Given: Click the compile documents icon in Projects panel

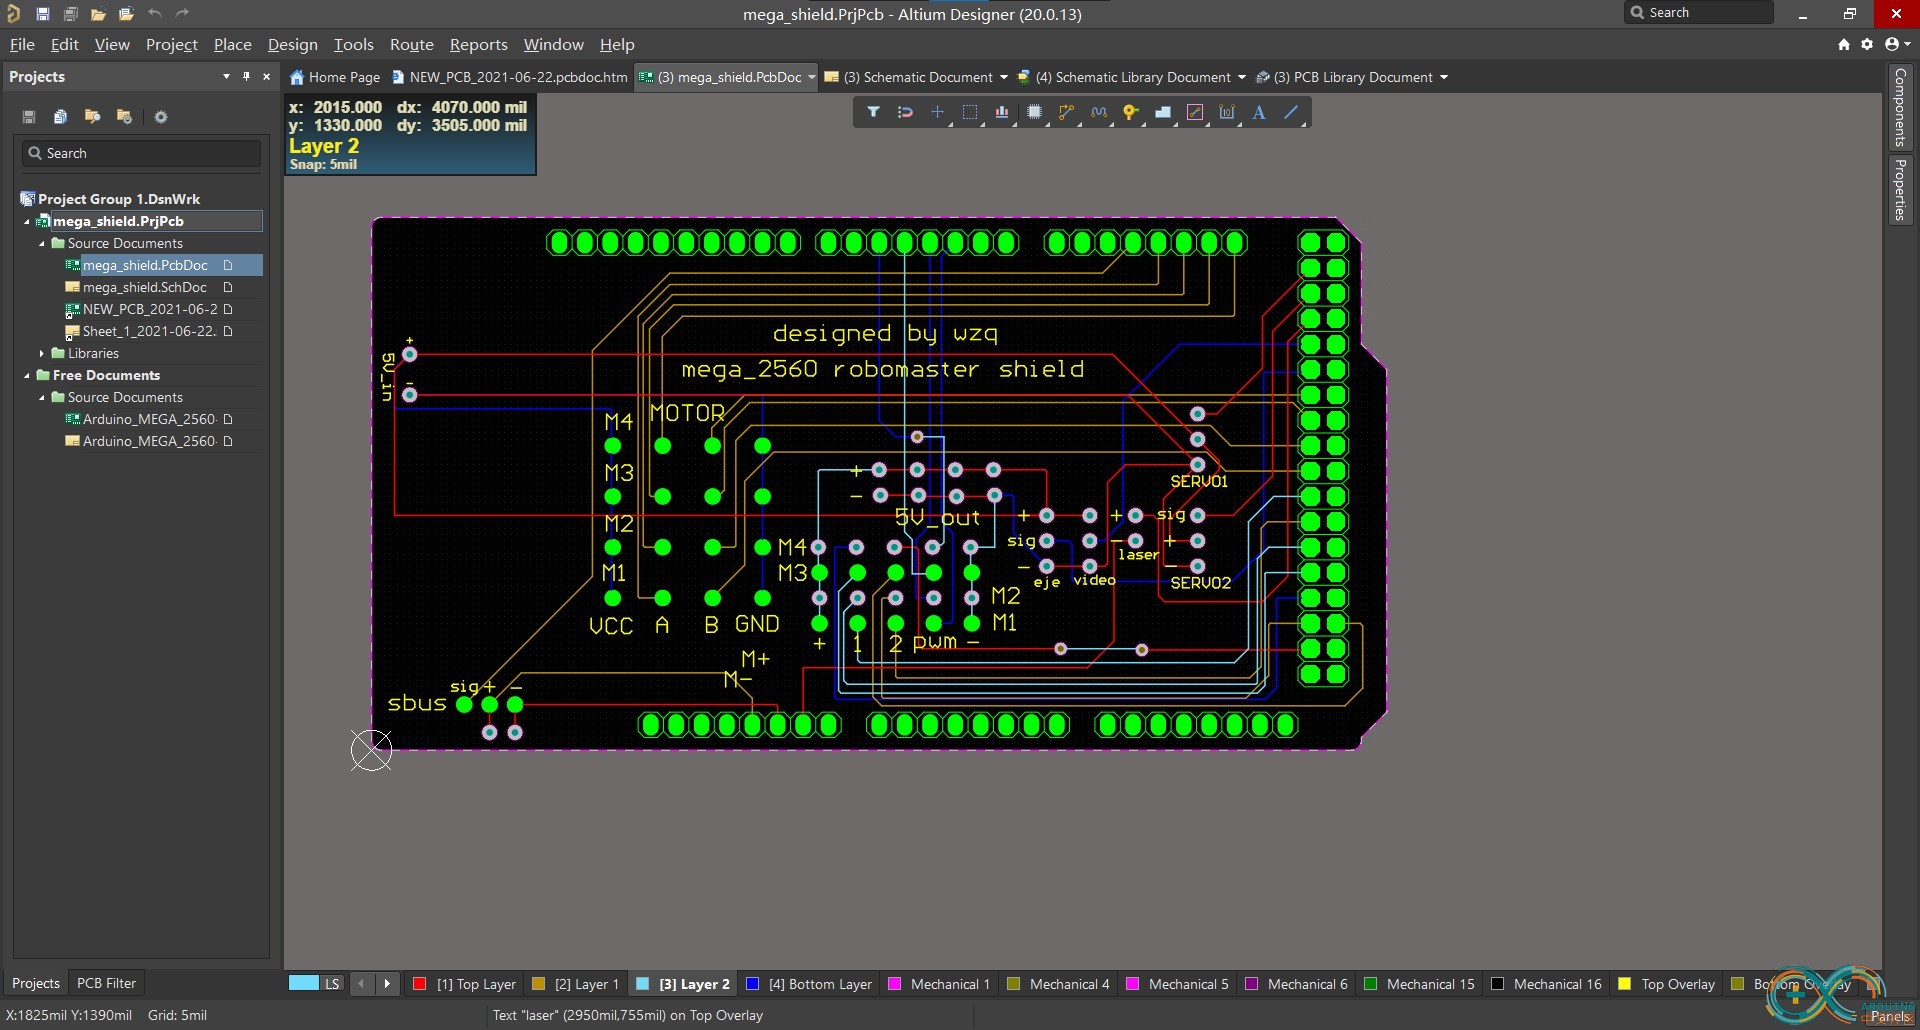Looking at the screenshot, I should coord(60,117).
